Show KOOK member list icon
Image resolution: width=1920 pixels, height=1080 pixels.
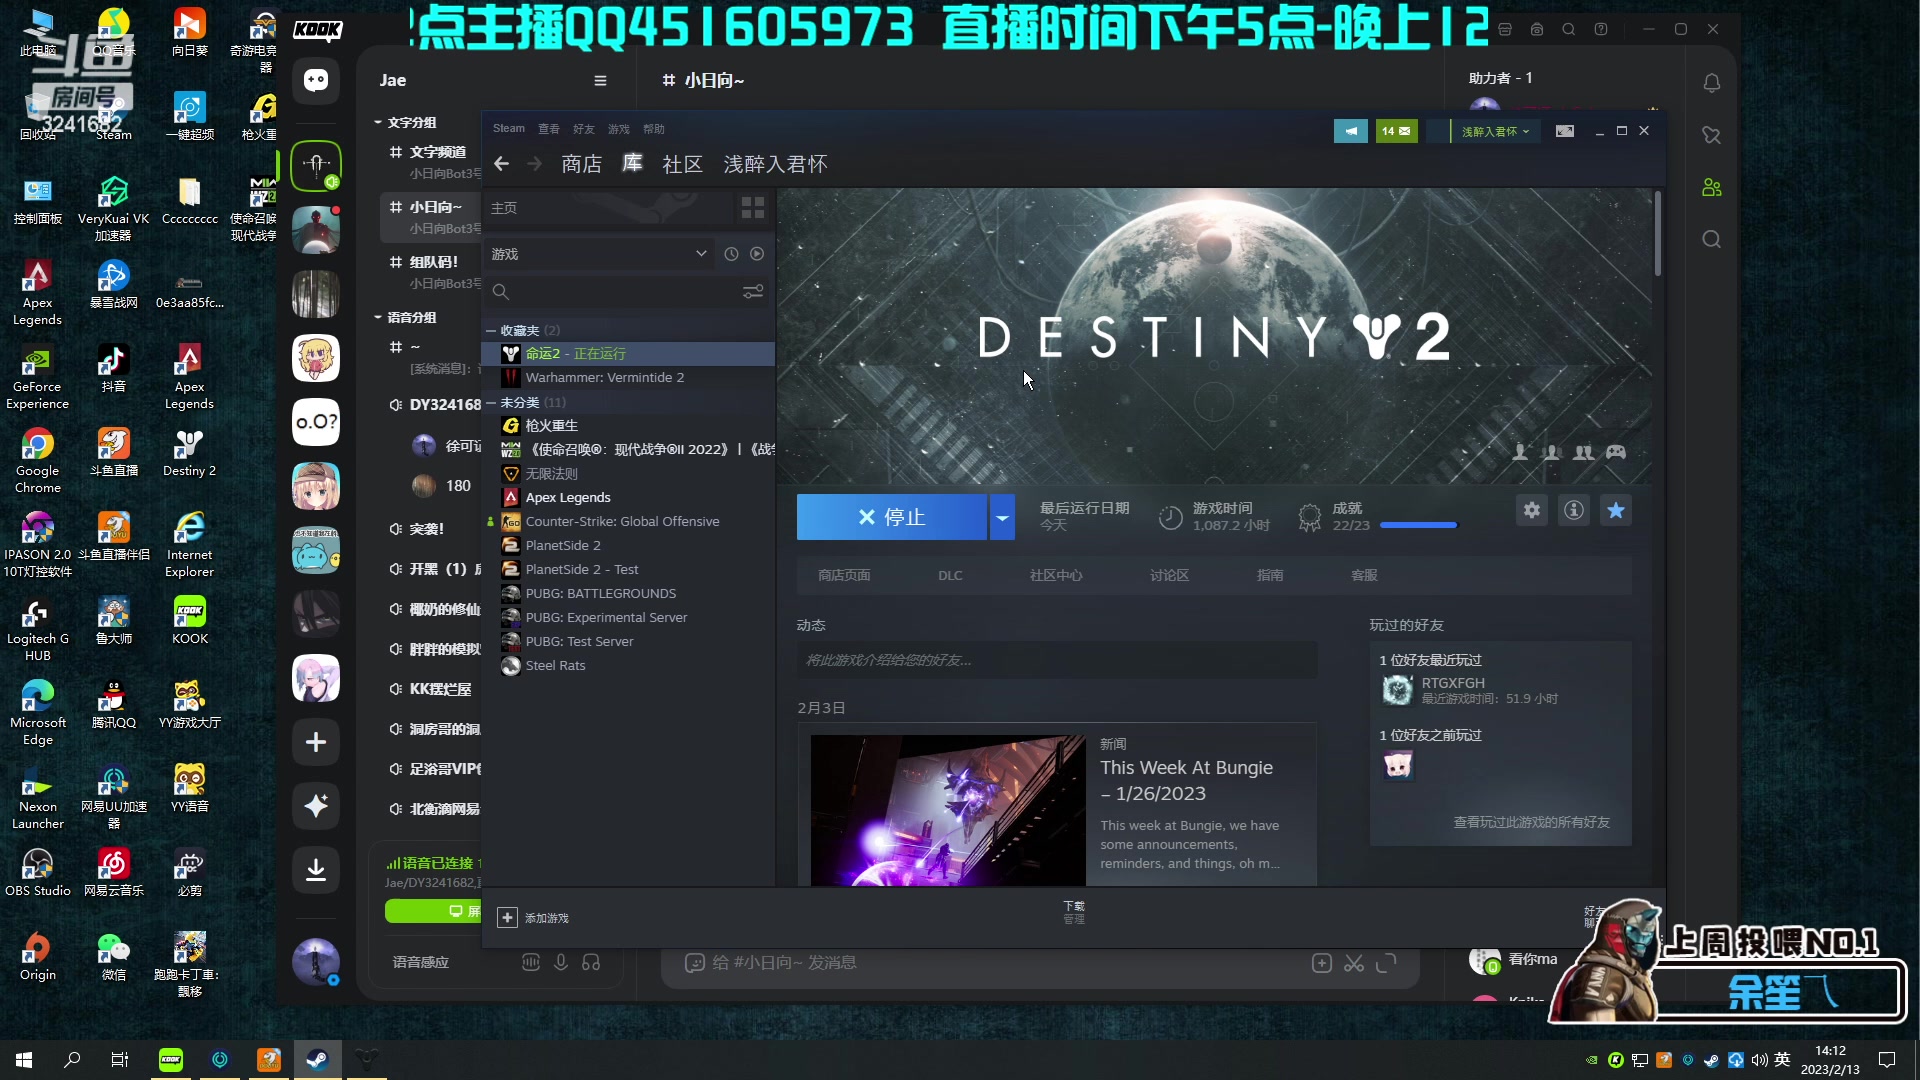[1712, 187]
